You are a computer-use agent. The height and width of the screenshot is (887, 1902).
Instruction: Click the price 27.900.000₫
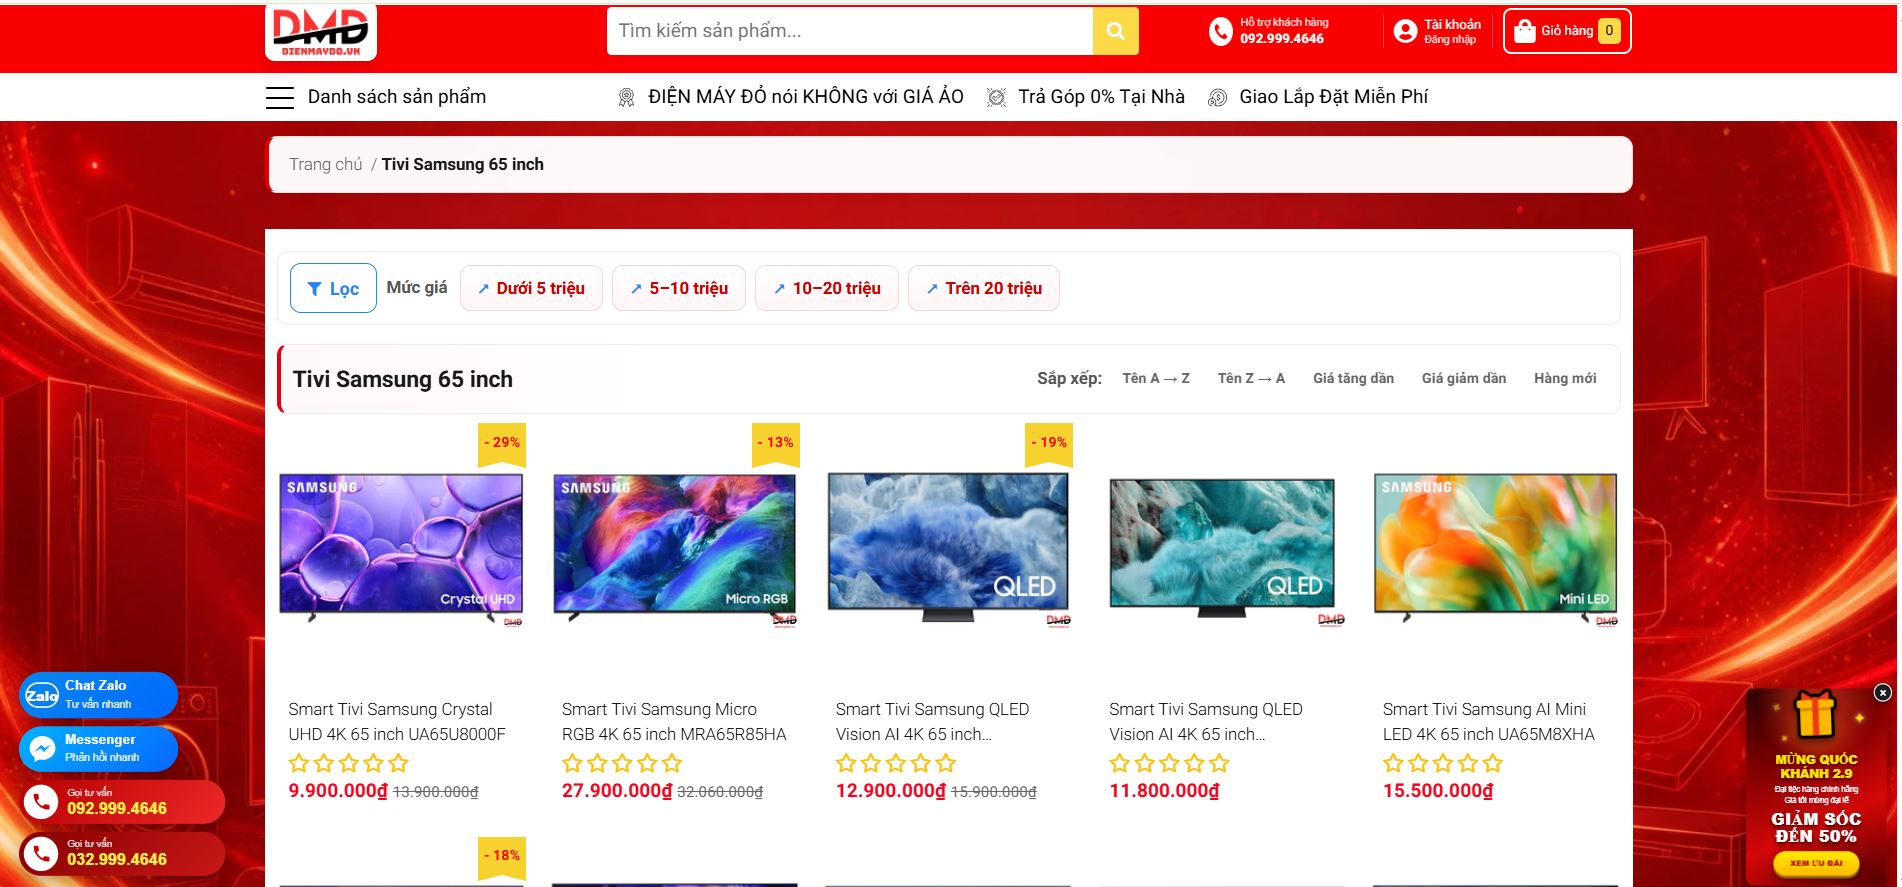(x=617, y=791)
